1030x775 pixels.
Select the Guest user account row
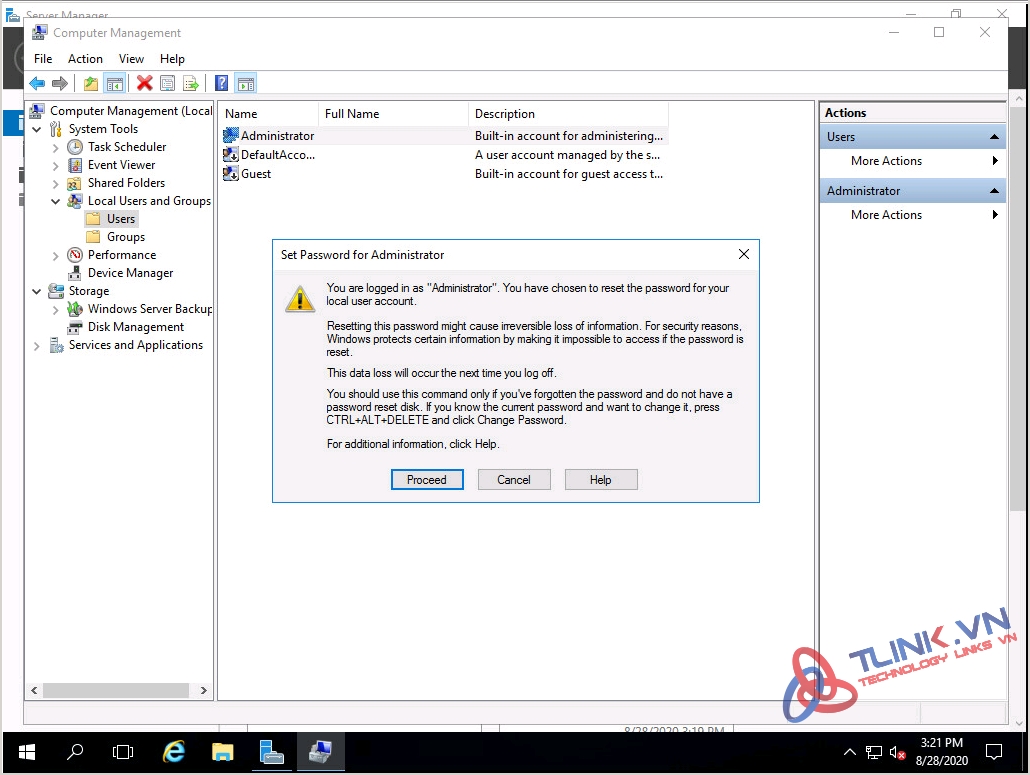(x=256, y=174)
